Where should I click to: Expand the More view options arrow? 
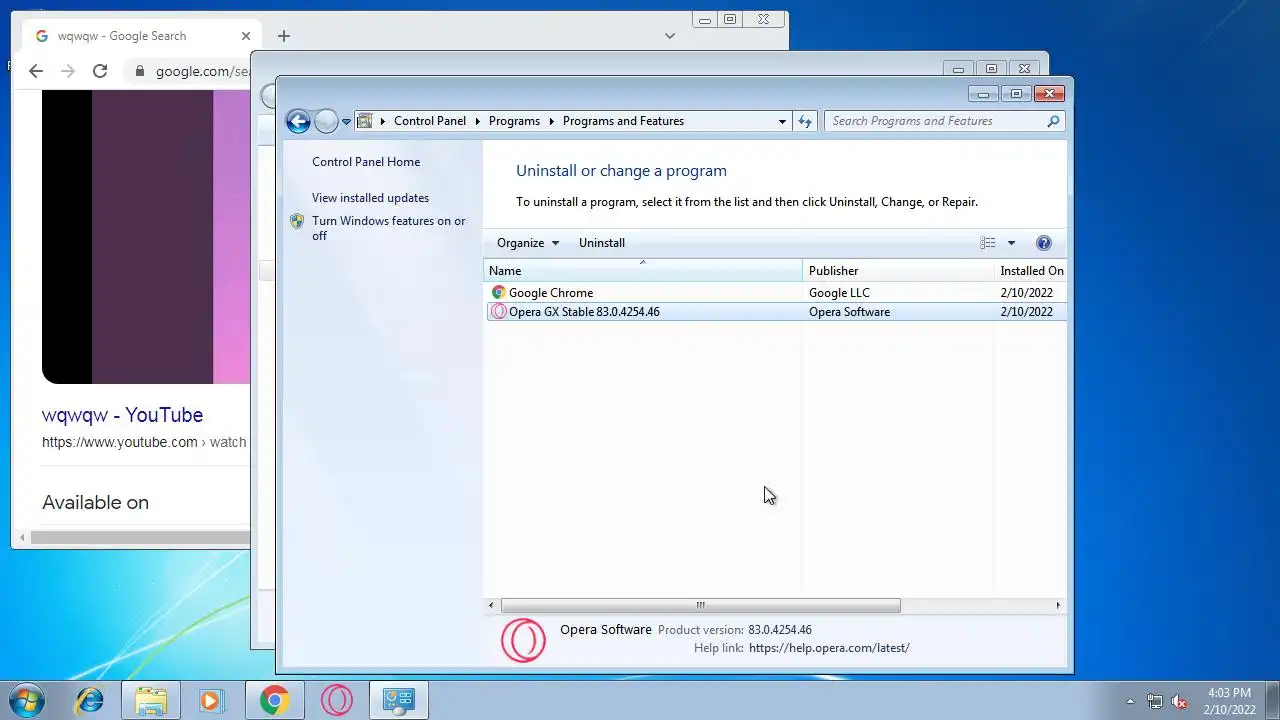[x=1011, y=243]
